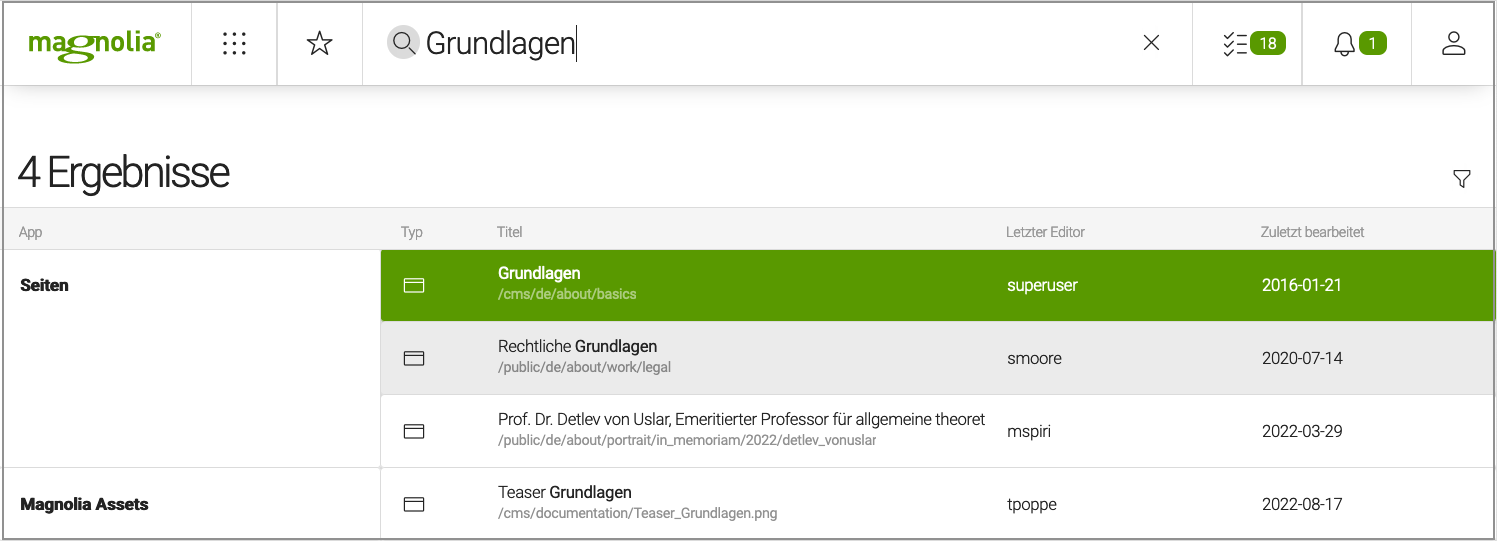The image size is (1497, 541).
Task: Clear the search with the X icon
Action: [1151, 43]
